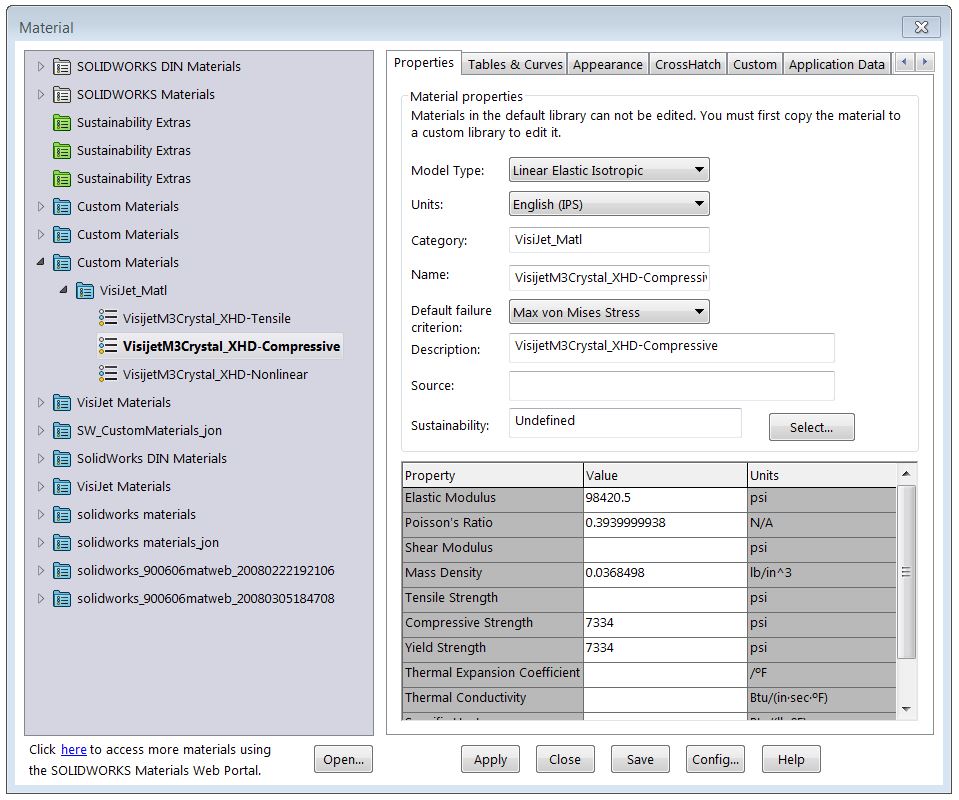The image size is (959, 800).
Task: Click the lb/in^3 units cell
Action: coord(822,573)
